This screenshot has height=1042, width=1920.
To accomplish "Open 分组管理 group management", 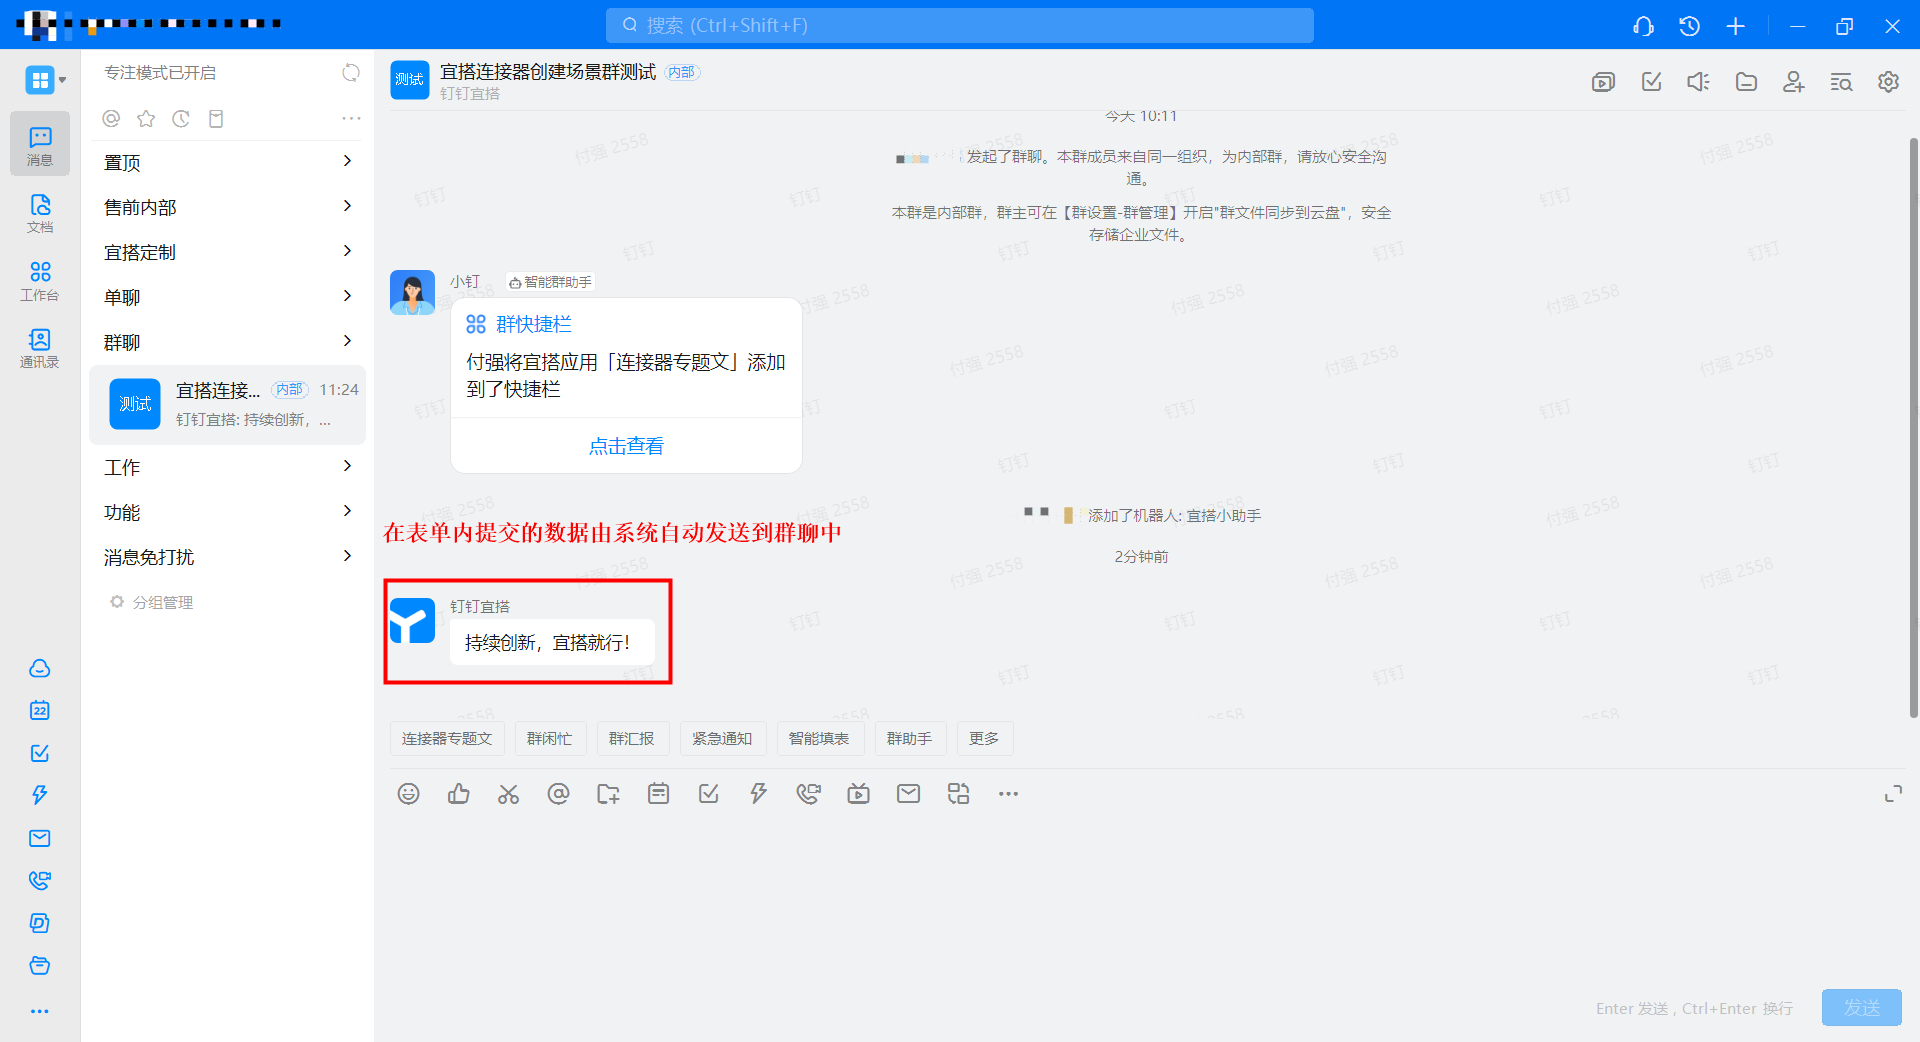I will pos(152,602).
